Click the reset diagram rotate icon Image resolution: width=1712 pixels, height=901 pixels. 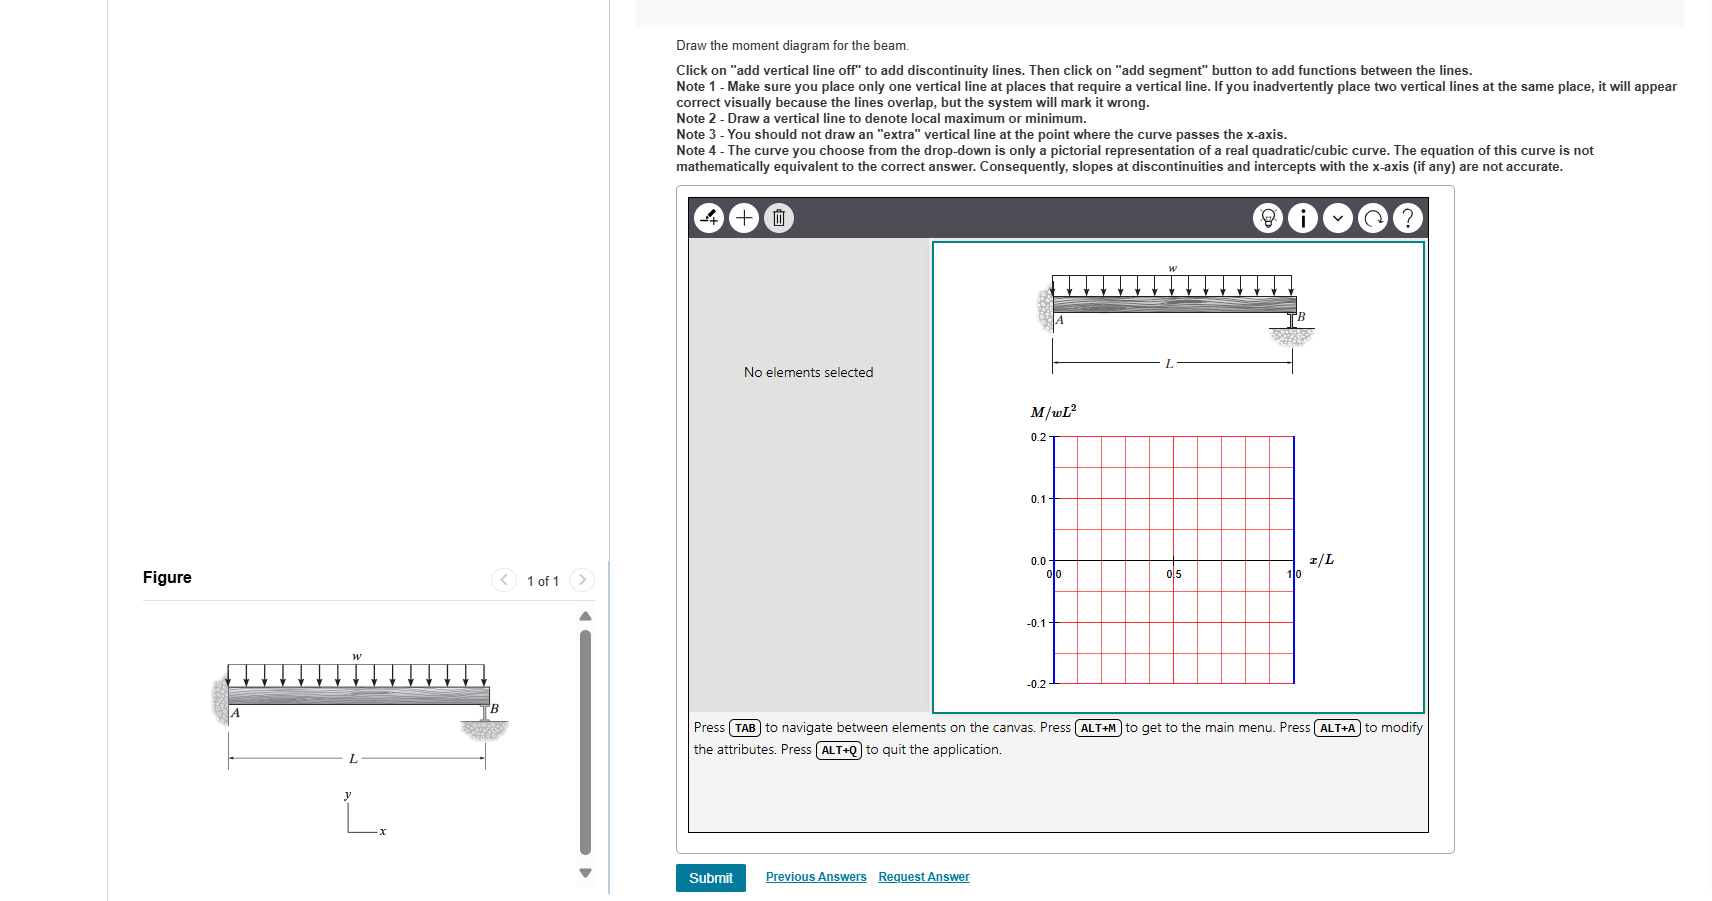click(1373, 218)
